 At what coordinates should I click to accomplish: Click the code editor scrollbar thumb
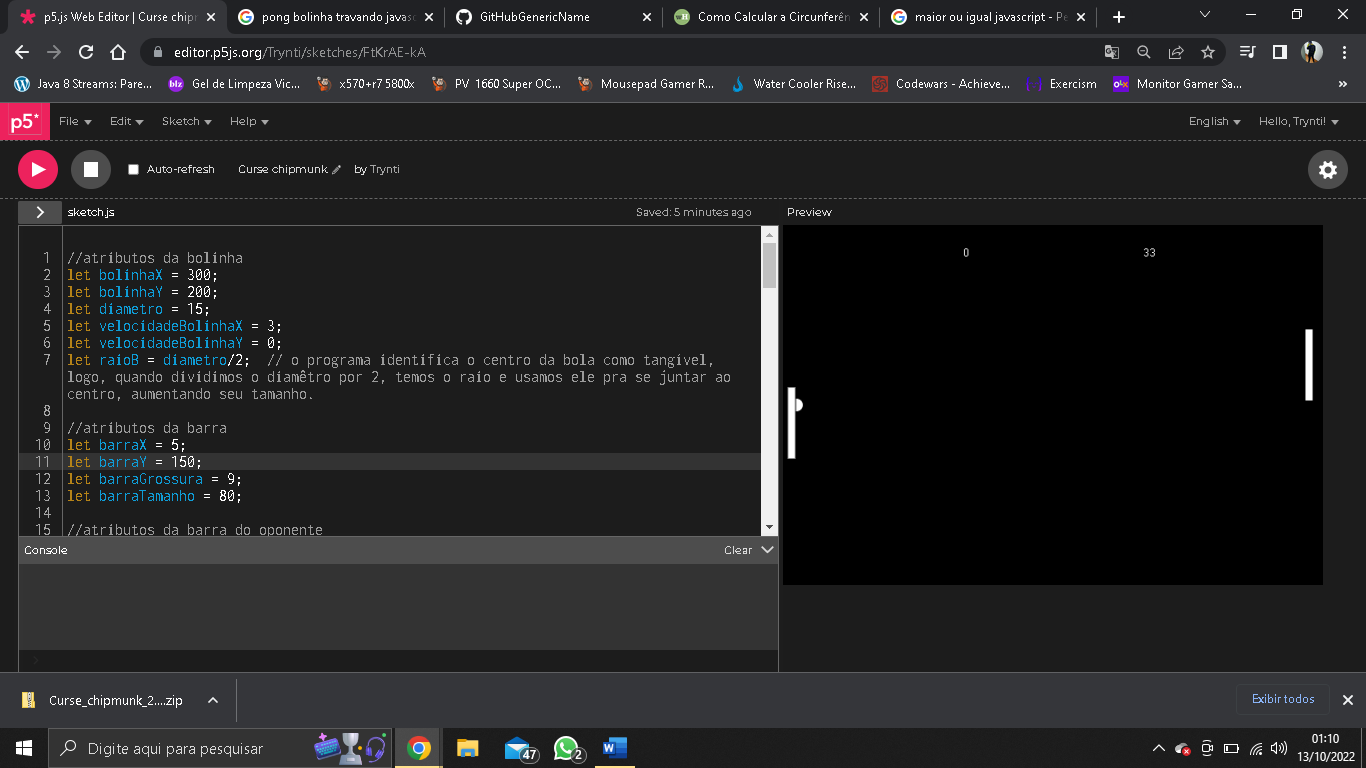[x=769, y=265]
